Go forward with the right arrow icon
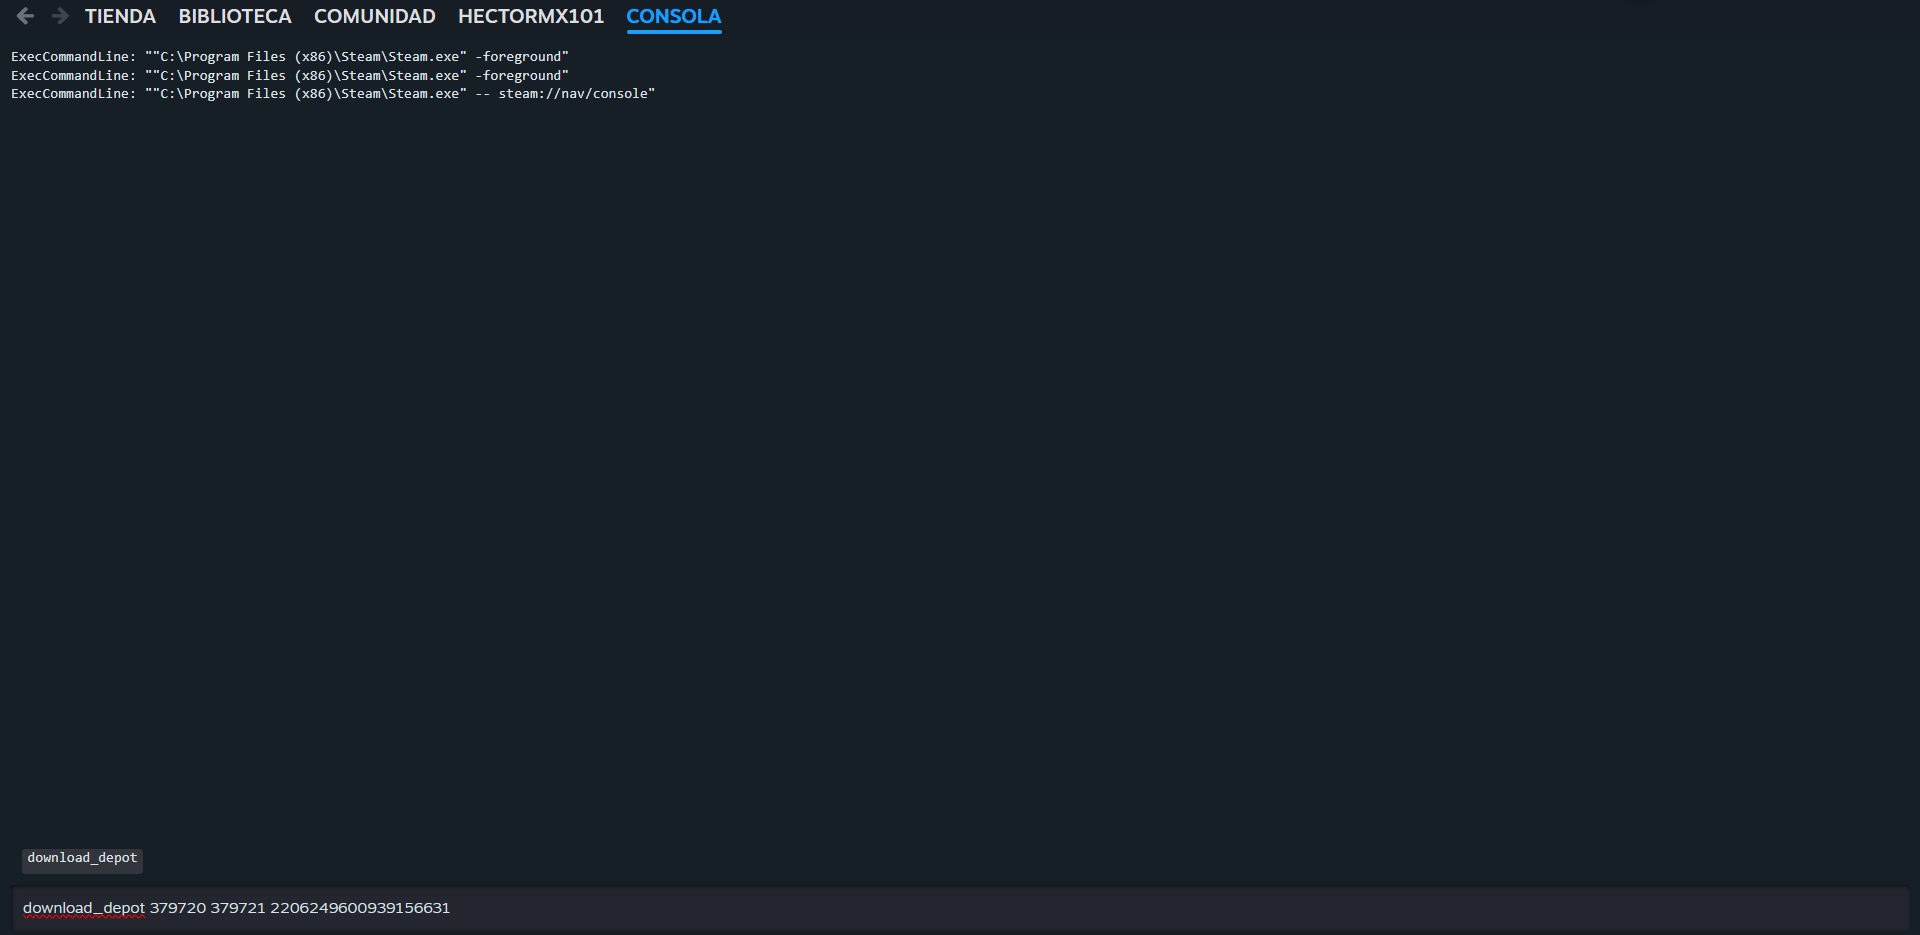 point(60,16)
